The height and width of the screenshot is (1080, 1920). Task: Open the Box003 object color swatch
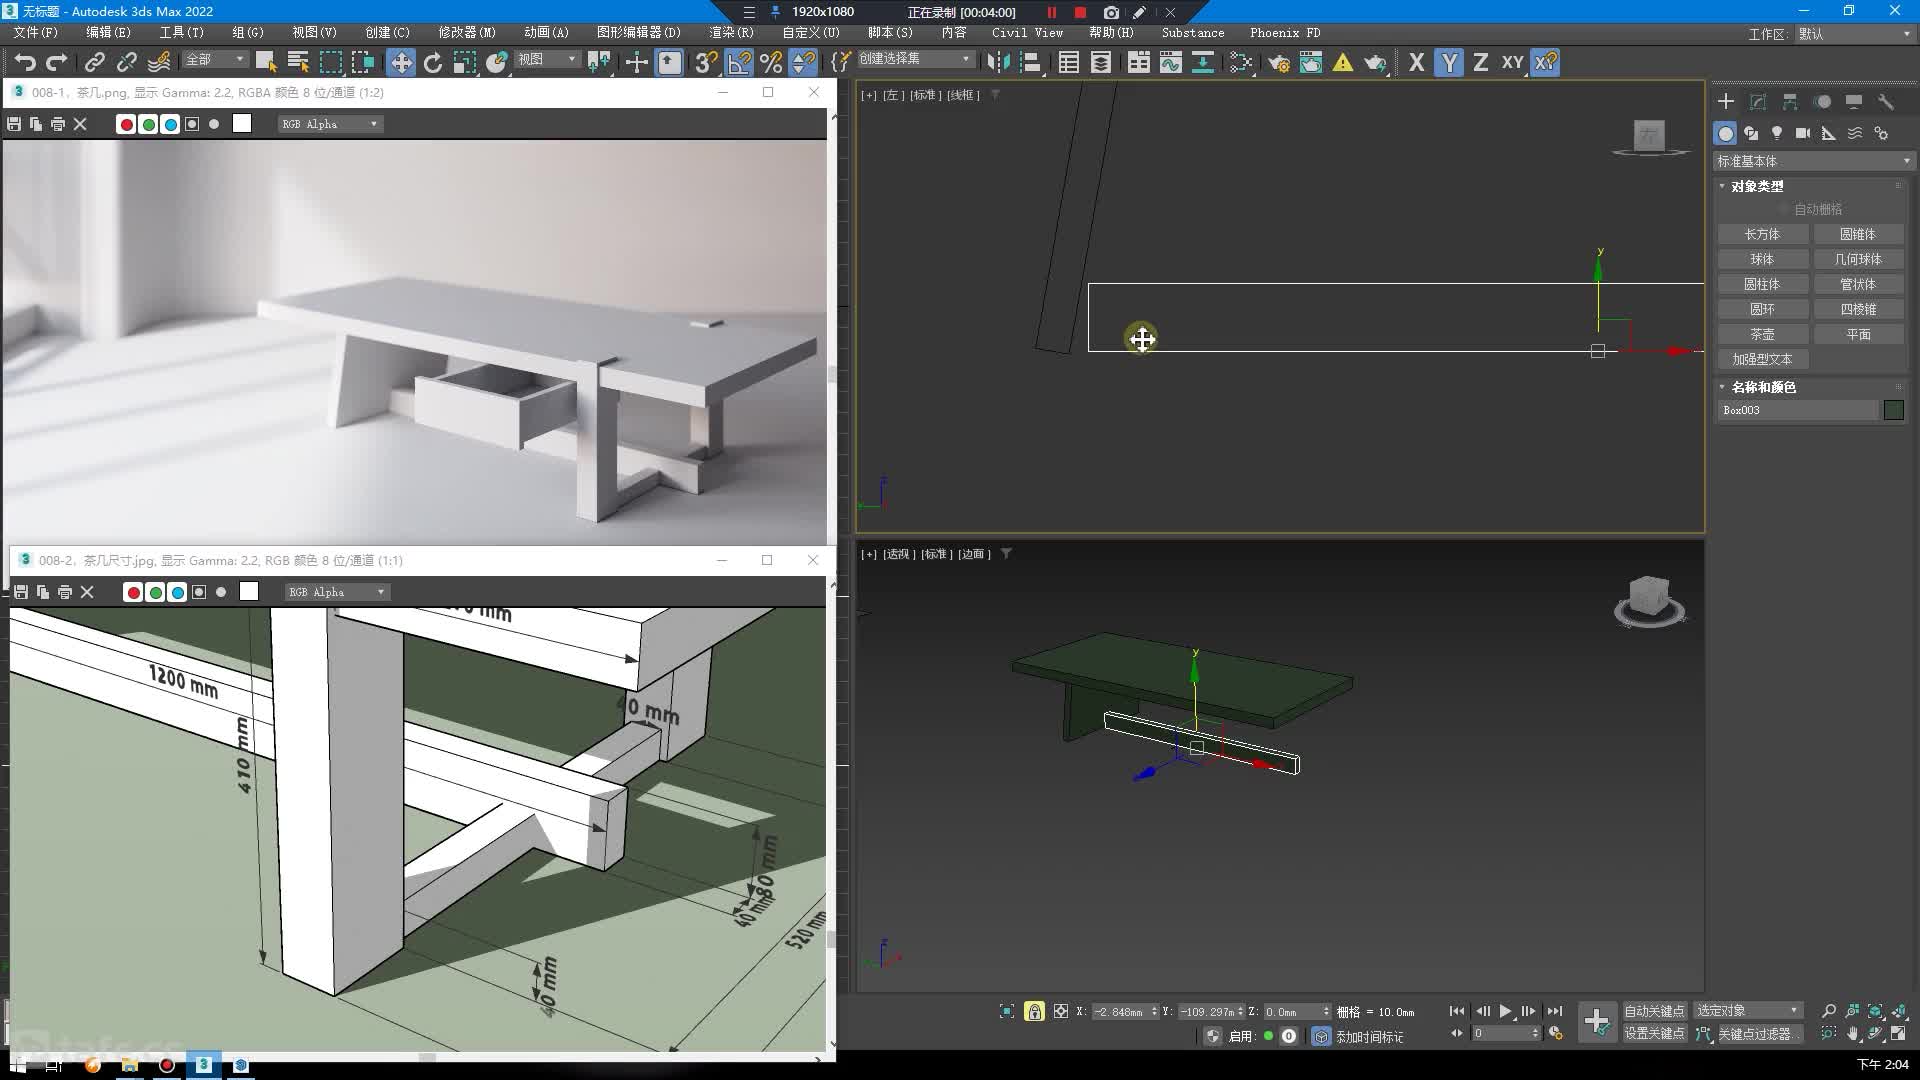1893,410
